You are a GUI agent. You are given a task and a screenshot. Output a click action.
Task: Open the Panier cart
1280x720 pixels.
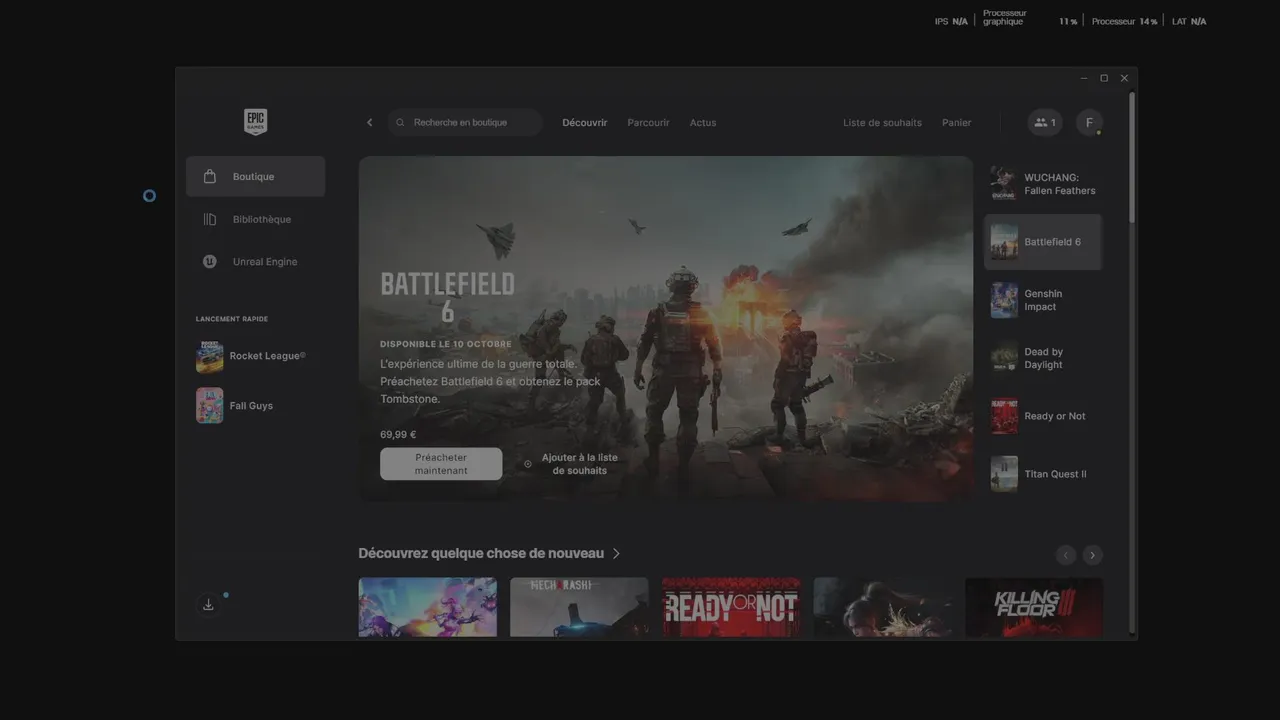coord(956,123)
